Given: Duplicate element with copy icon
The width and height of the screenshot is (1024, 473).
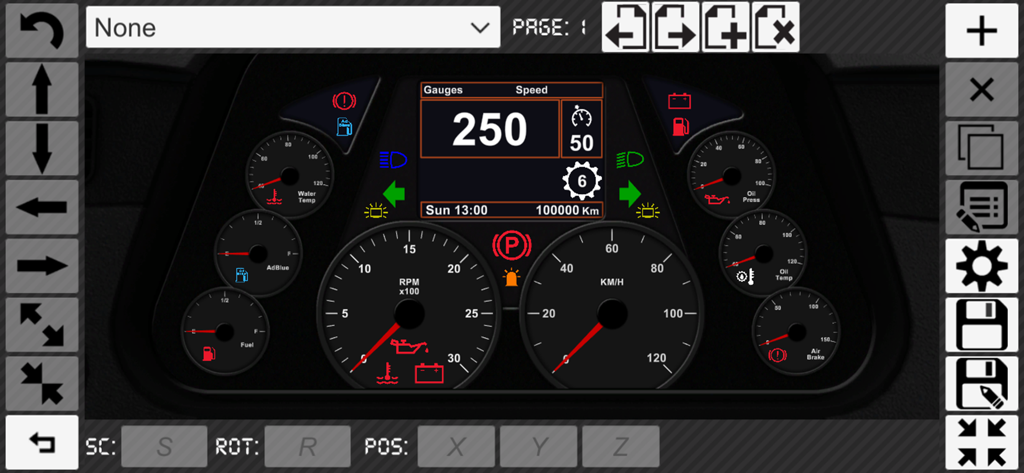Looking at the screenshot, I should click(x=982, y=148).
